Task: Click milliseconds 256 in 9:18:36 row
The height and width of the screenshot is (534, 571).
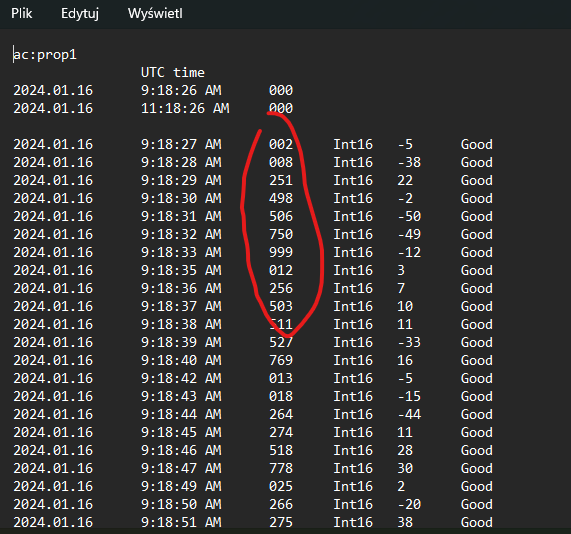Action: click(x=281, y=288)
